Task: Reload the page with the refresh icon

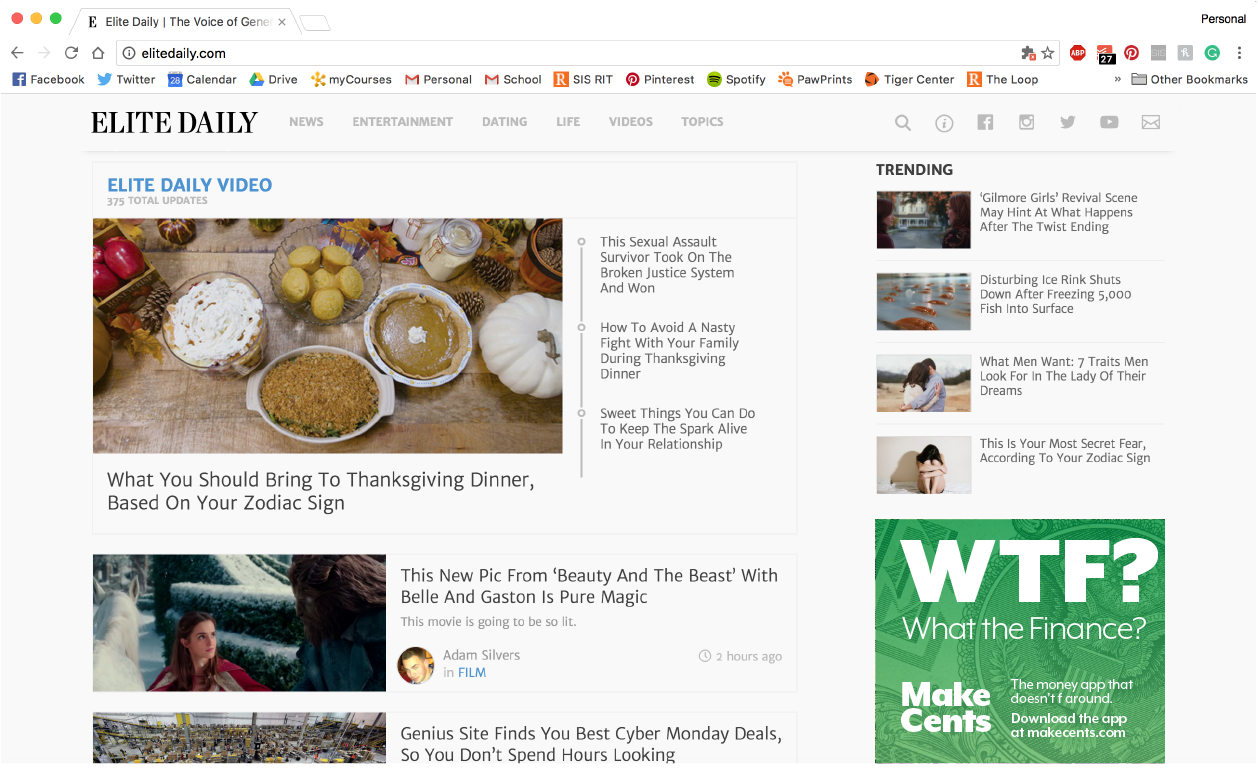Action: point(71,53)
